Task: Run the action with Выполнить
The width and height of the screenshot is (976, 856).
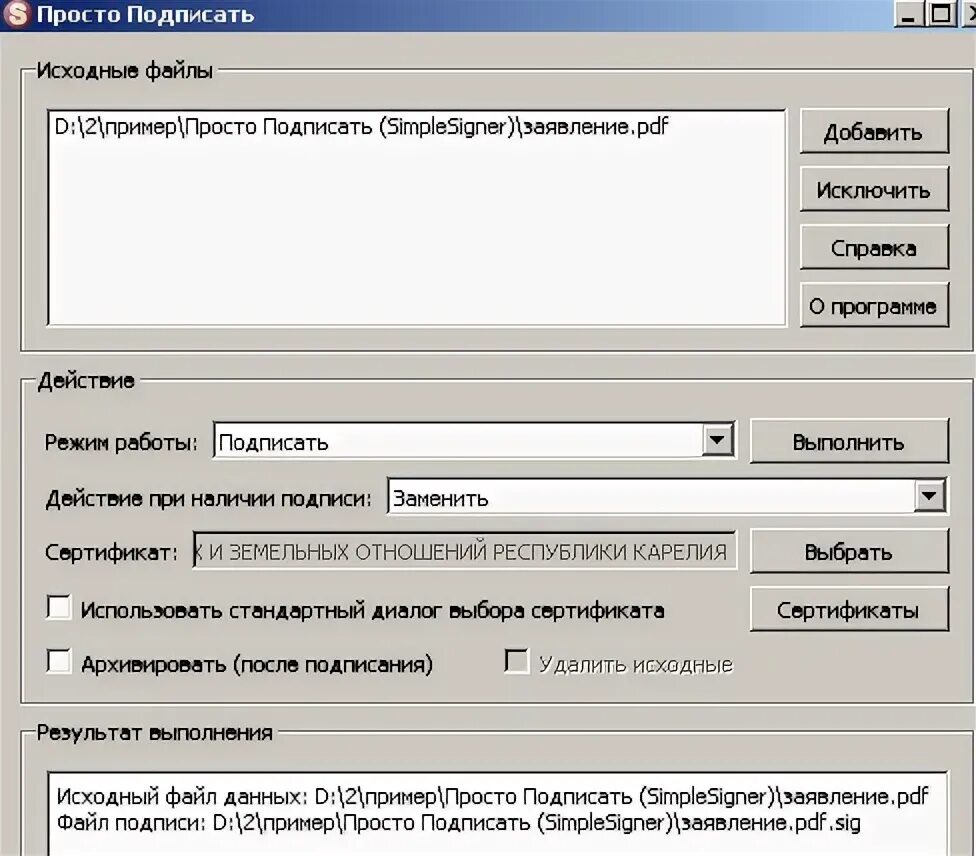Action: point(849,441)
